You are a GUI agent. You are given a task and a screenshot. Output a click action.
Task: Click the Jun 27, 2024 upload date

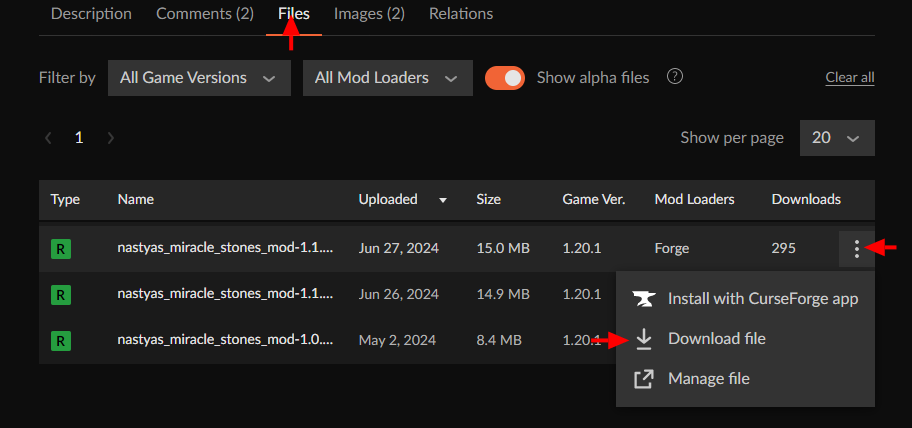click(x=399, y=249)
